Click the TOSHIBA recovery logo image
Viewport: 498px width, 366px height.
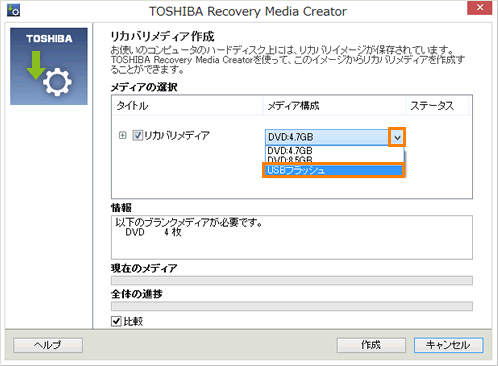click(49, 66)
